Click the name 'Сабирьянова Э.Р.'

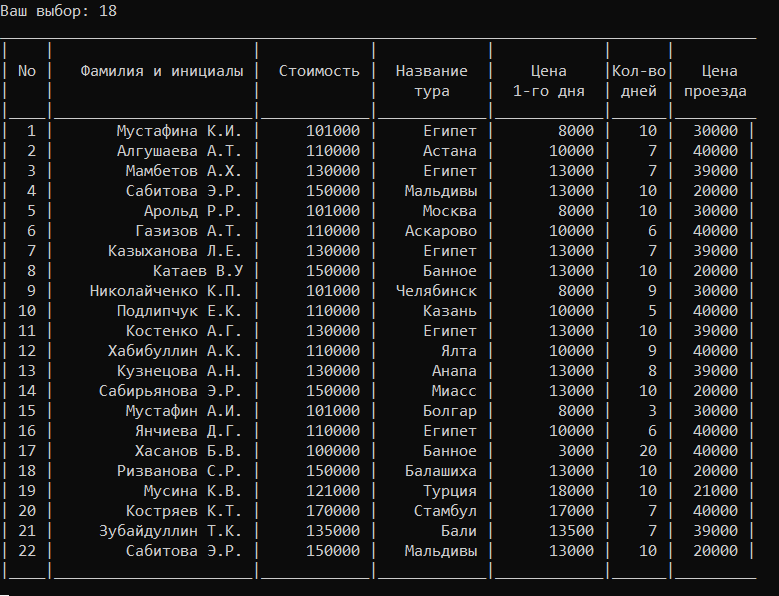click(x=170, y=391)
